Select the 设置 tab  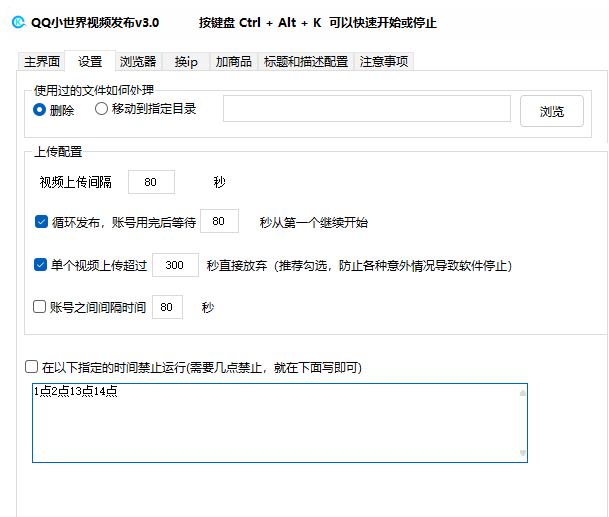click(x=91, y=62)
